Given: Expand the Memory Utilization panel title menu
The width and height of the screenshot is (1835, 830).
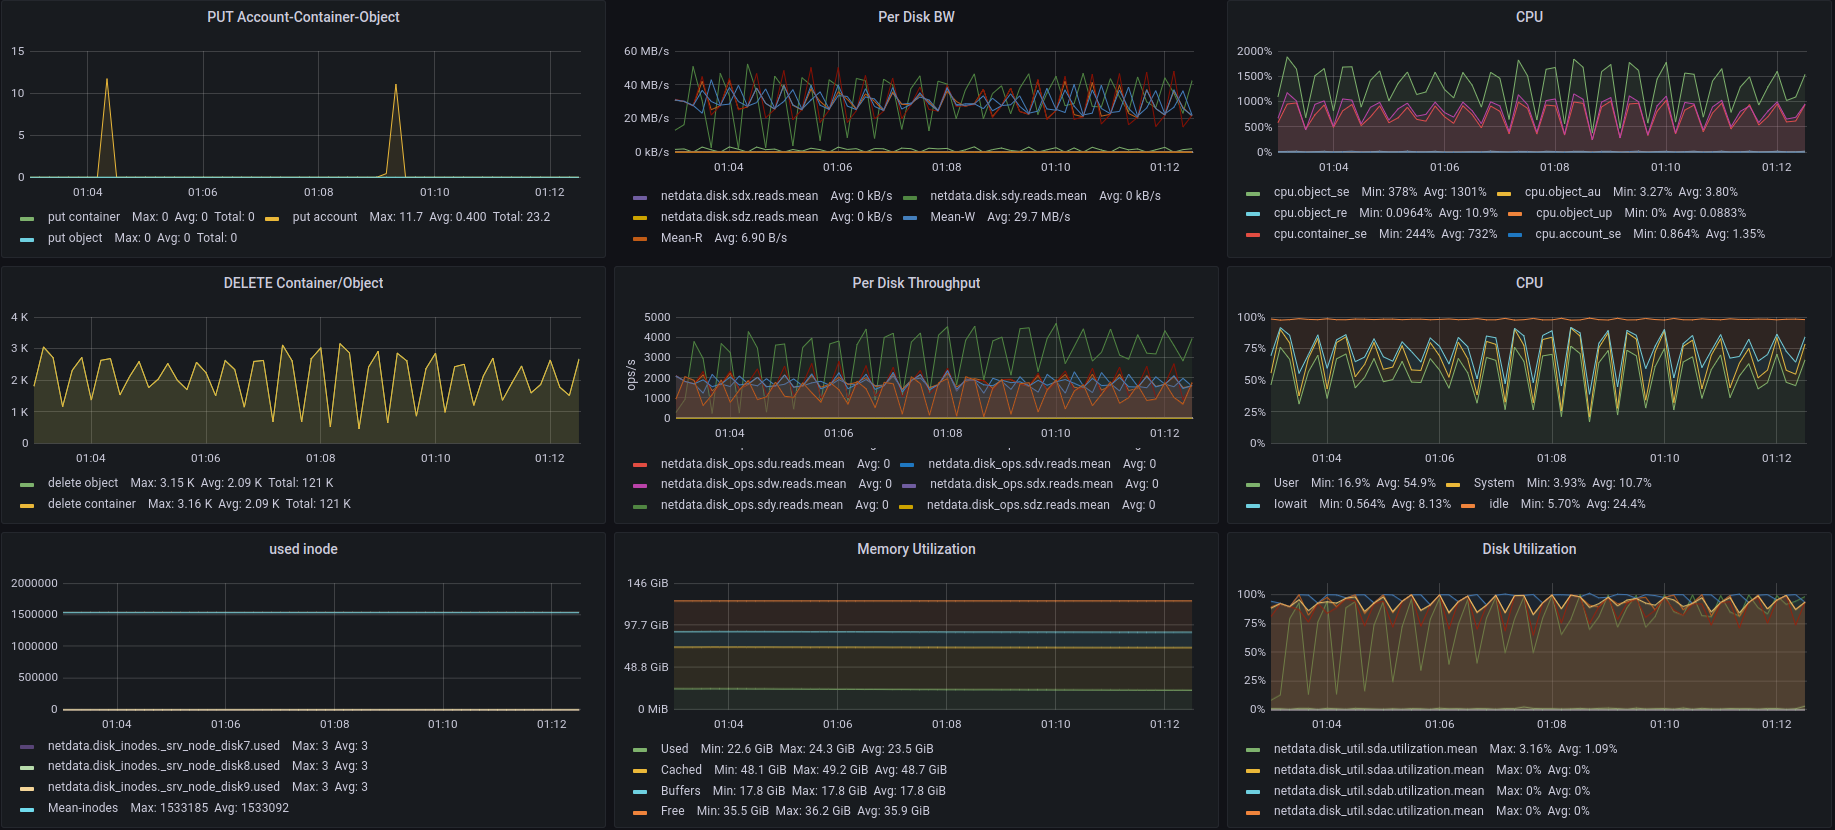Looking at the screenshot, I should coord(916,549).
